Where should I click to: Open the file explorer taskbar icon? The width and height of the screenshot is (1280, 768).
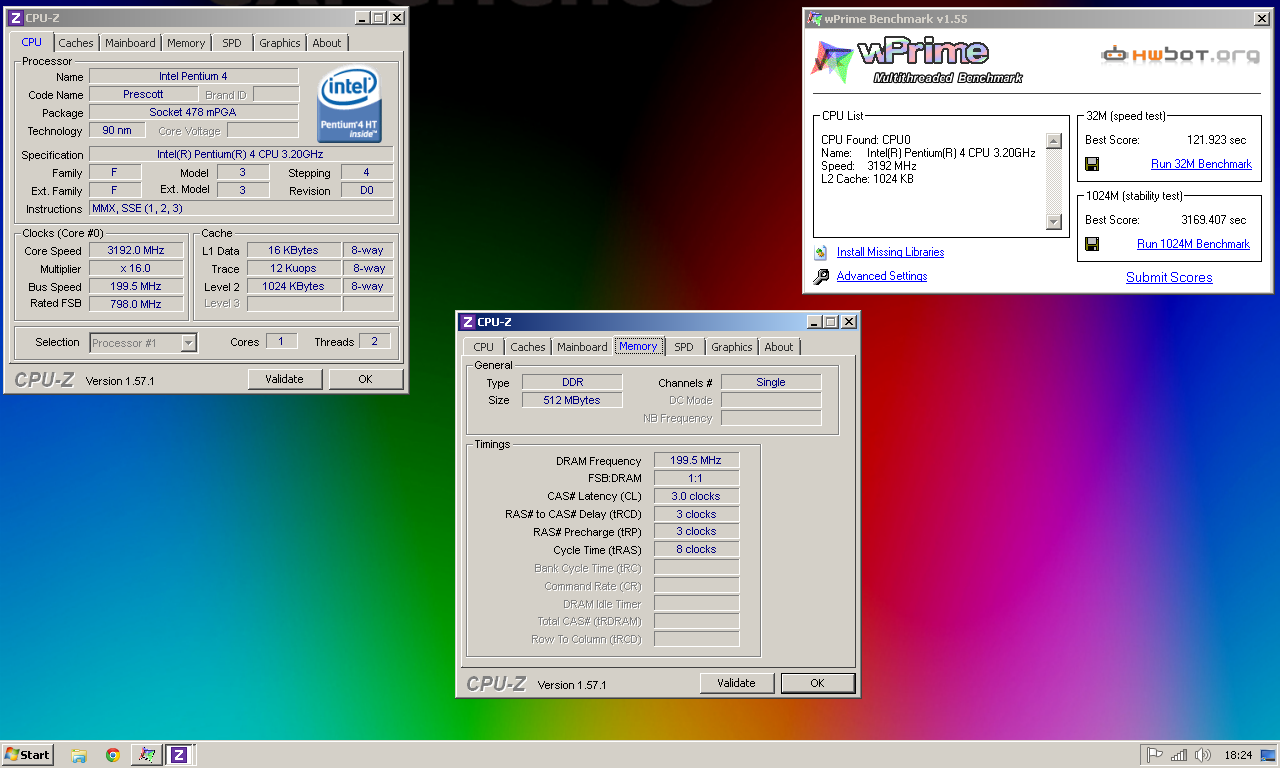pyautogui.click(x=79, y=755)
